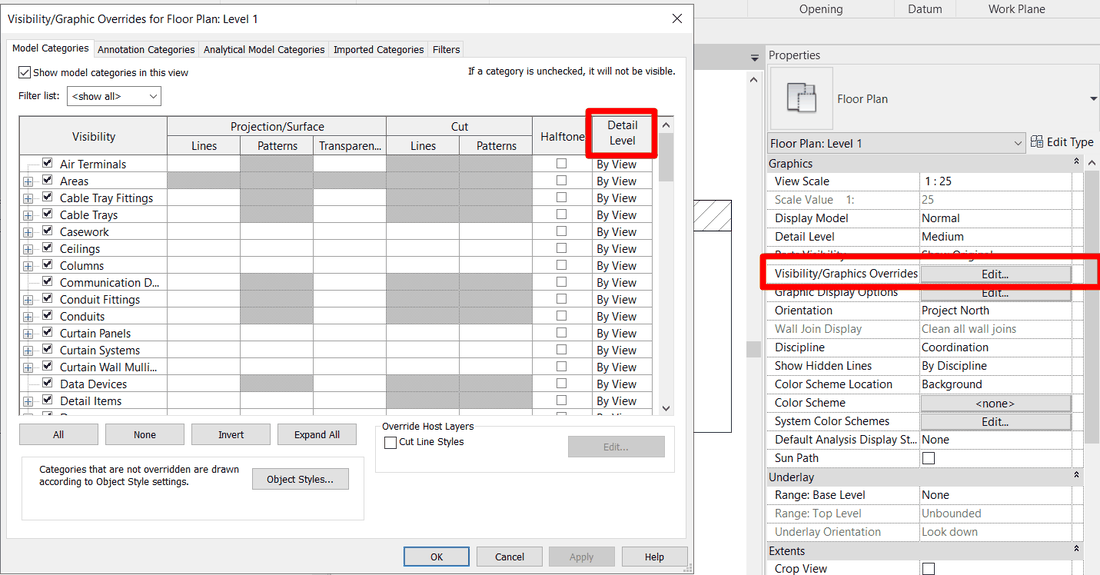Click the Discipline value Coordination

tap(995, 347)
